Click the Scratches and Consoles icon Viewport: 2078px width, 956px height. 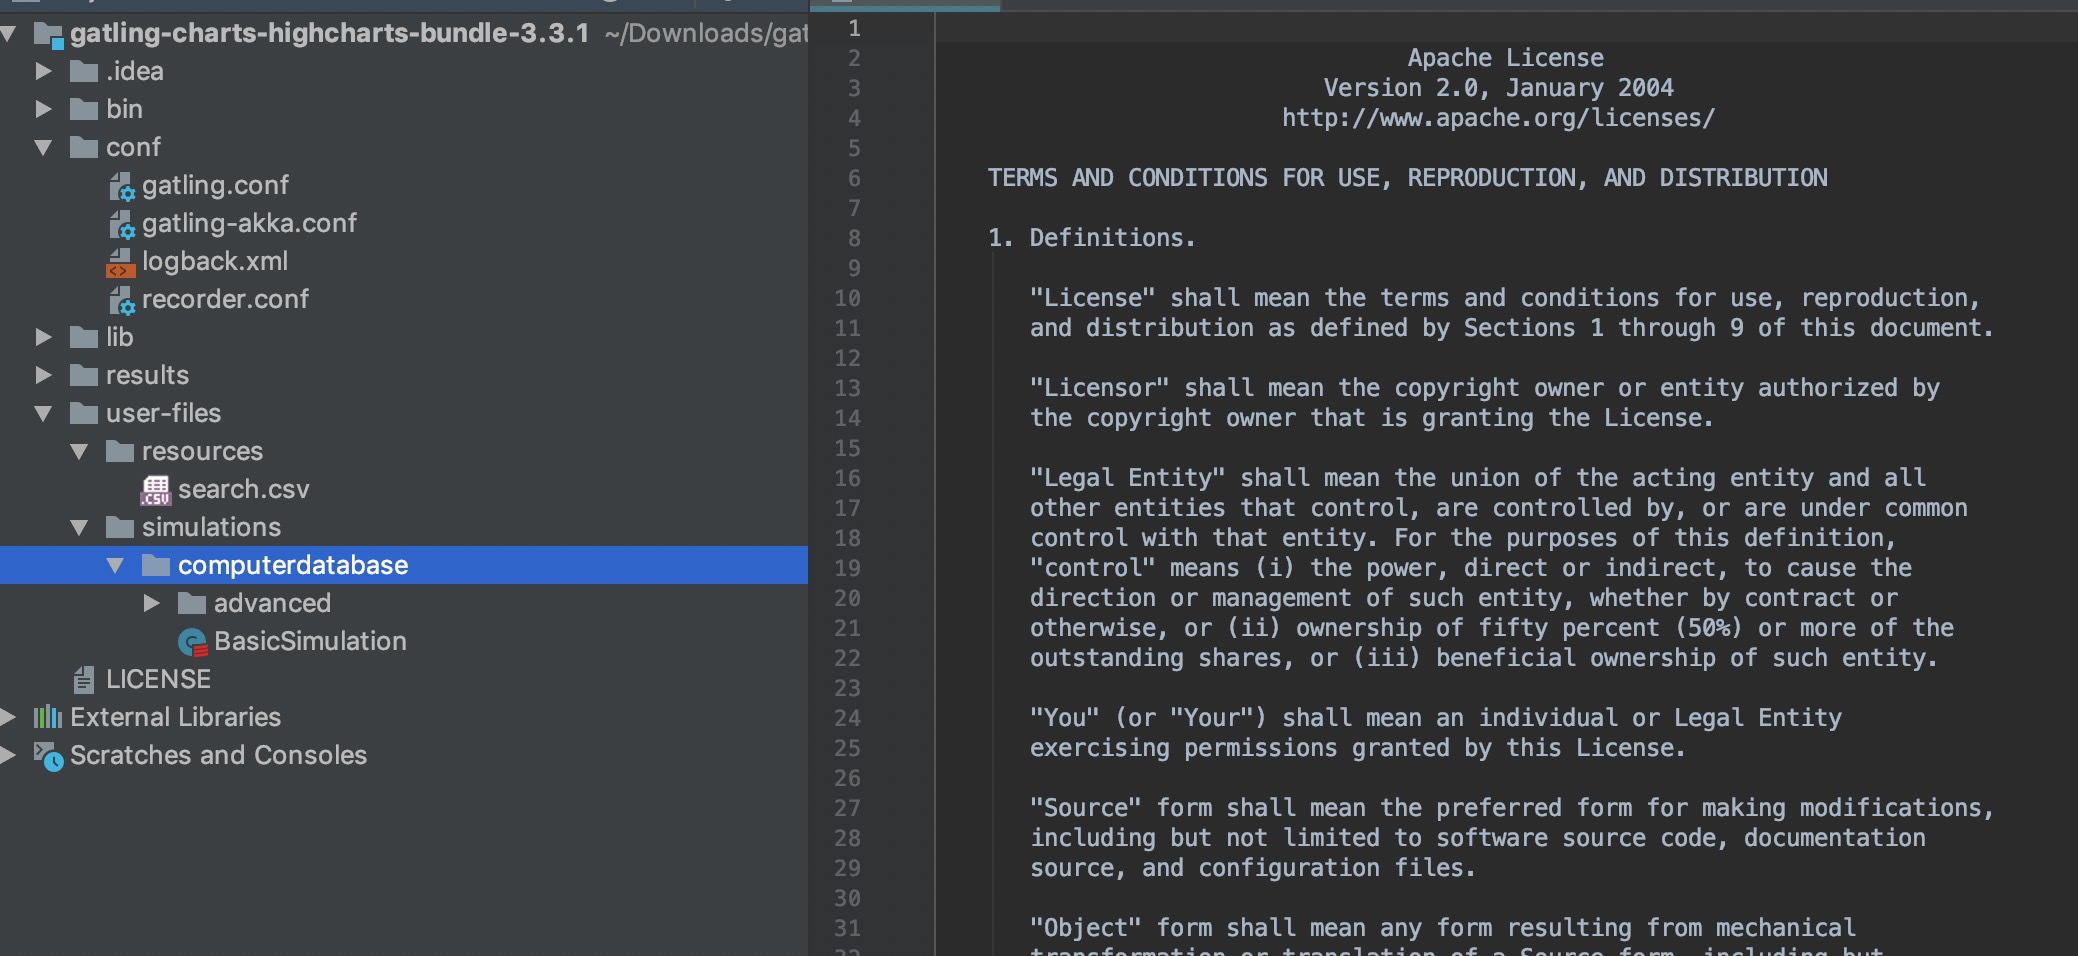[48, 755]
